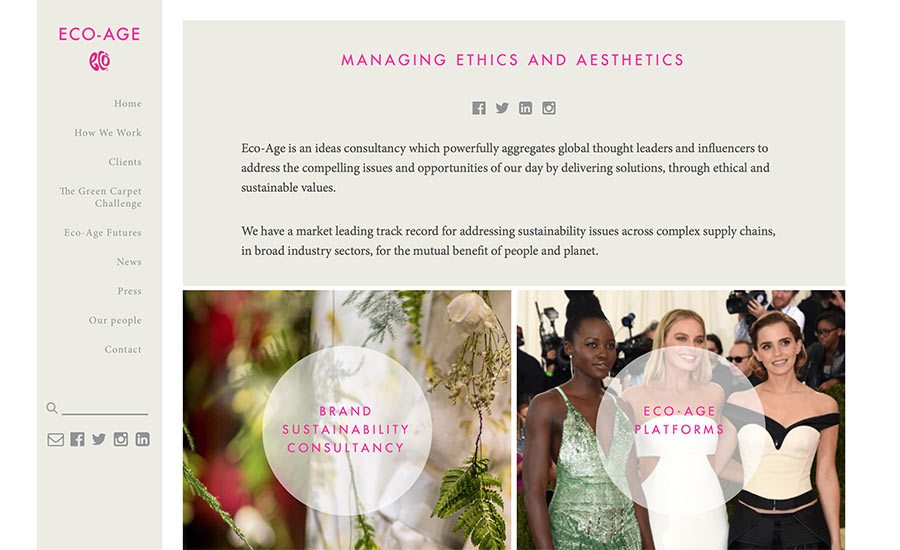The image size is (900, 550).
Task: Open the Clients menu item
Action: click(125, 162)
